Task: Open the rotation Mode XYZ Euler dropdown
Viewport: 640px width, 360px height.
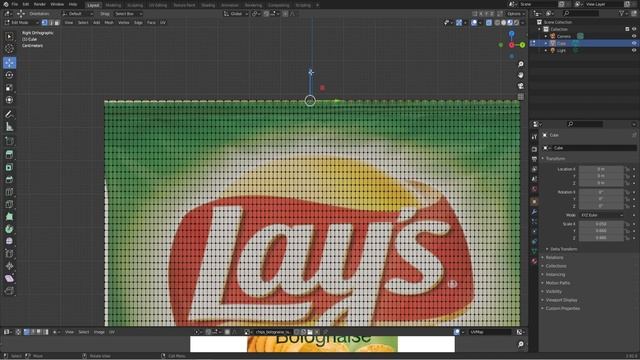Action: pyautogui.click(x=602, y=215)
